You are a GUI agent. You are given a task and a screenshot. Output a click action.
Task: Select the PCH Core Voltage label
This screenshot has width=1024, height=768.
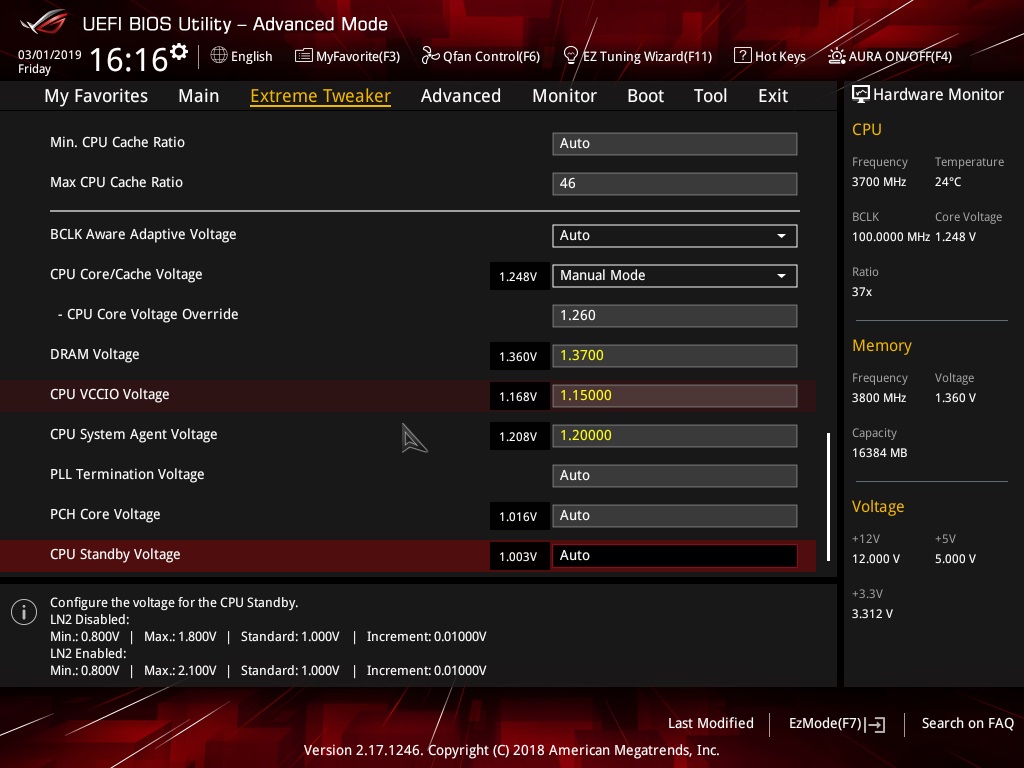[x=105, y=515]
